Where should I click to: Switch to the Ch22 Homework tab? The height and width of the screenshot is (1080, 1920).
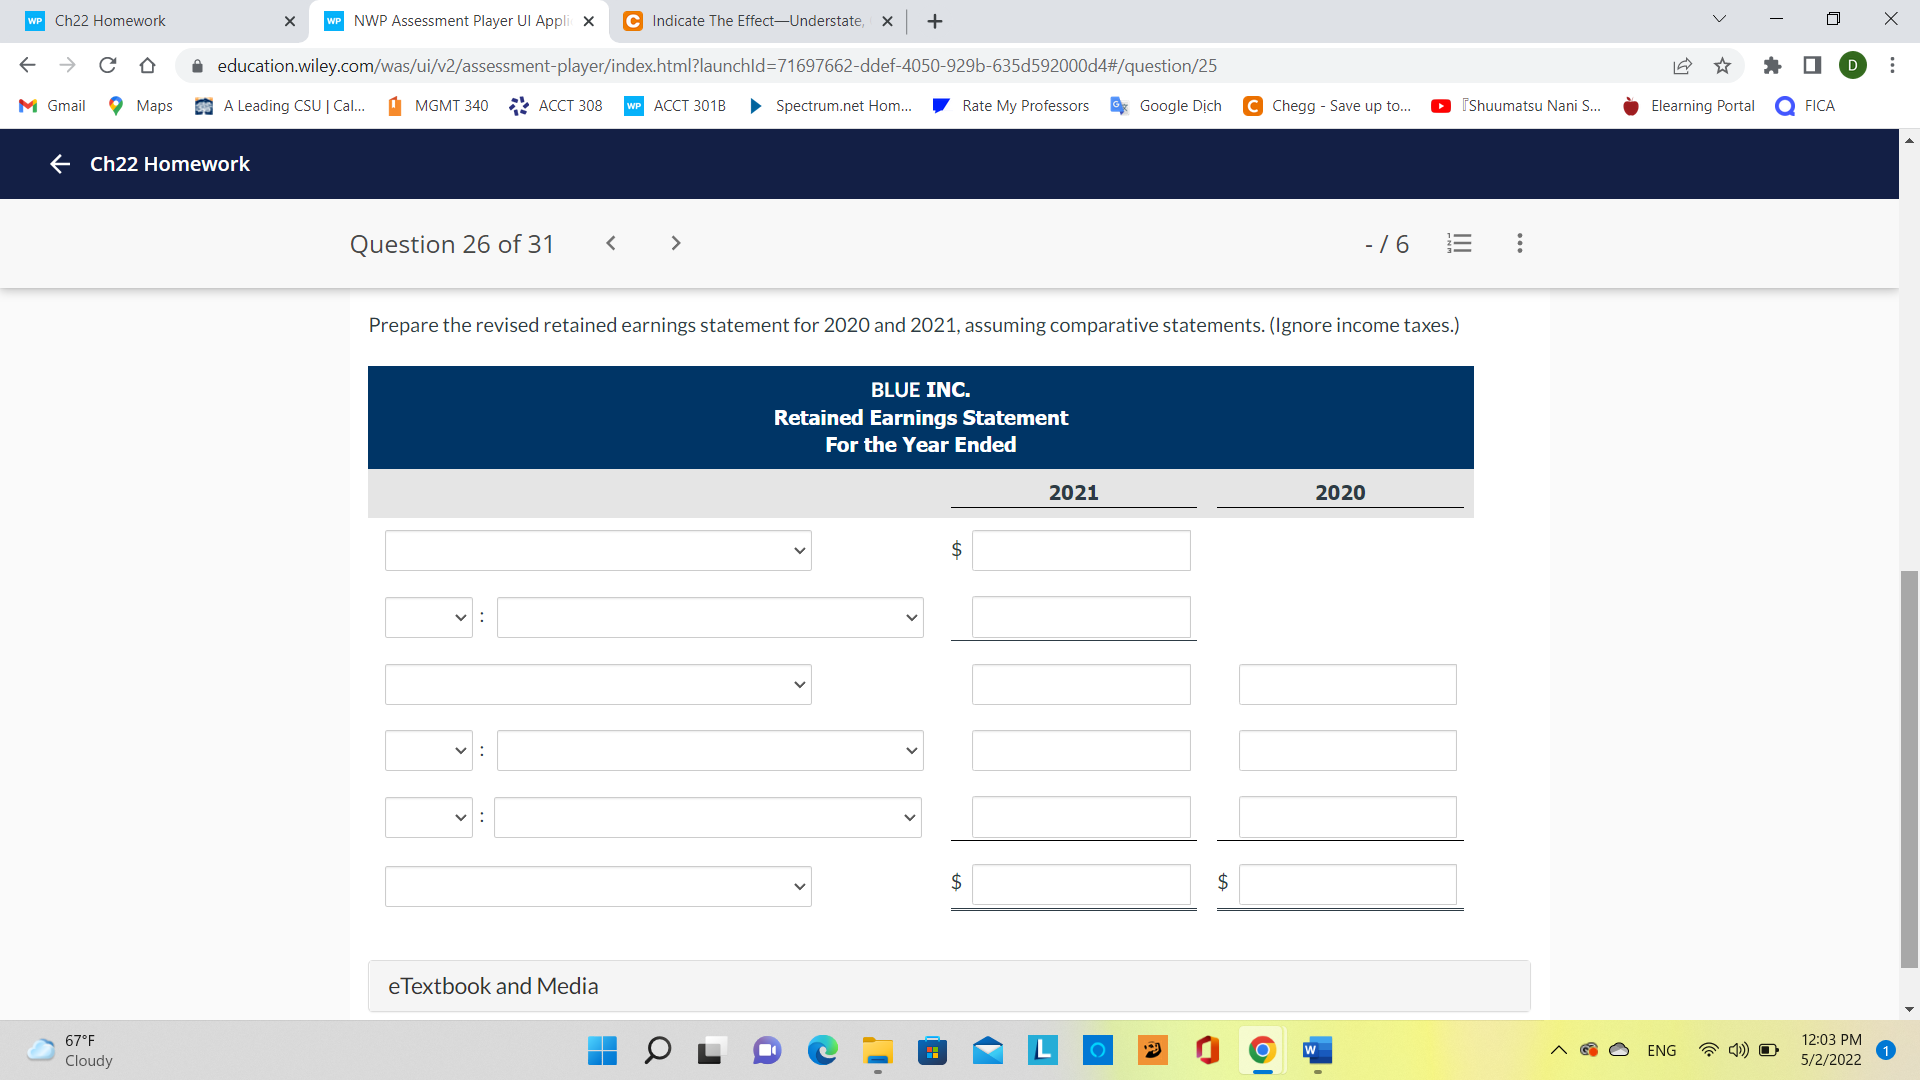[x=150, y=20]
